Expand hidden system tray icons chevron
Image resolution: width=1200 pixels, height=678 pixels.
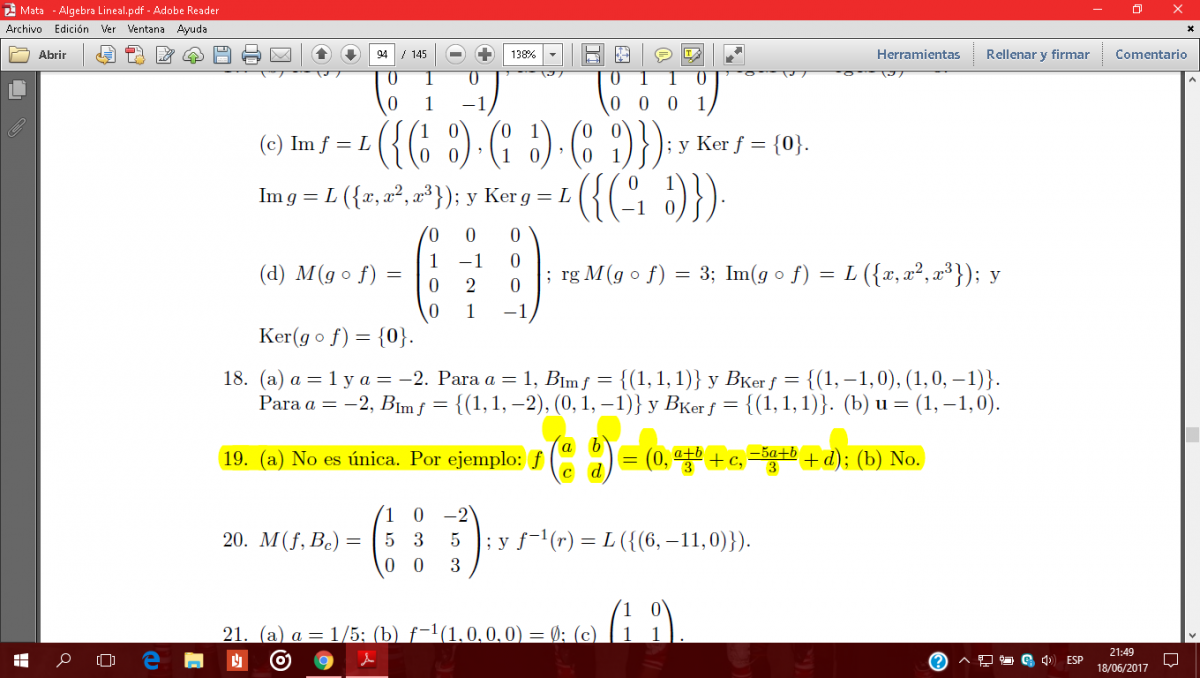click(964, 661)
